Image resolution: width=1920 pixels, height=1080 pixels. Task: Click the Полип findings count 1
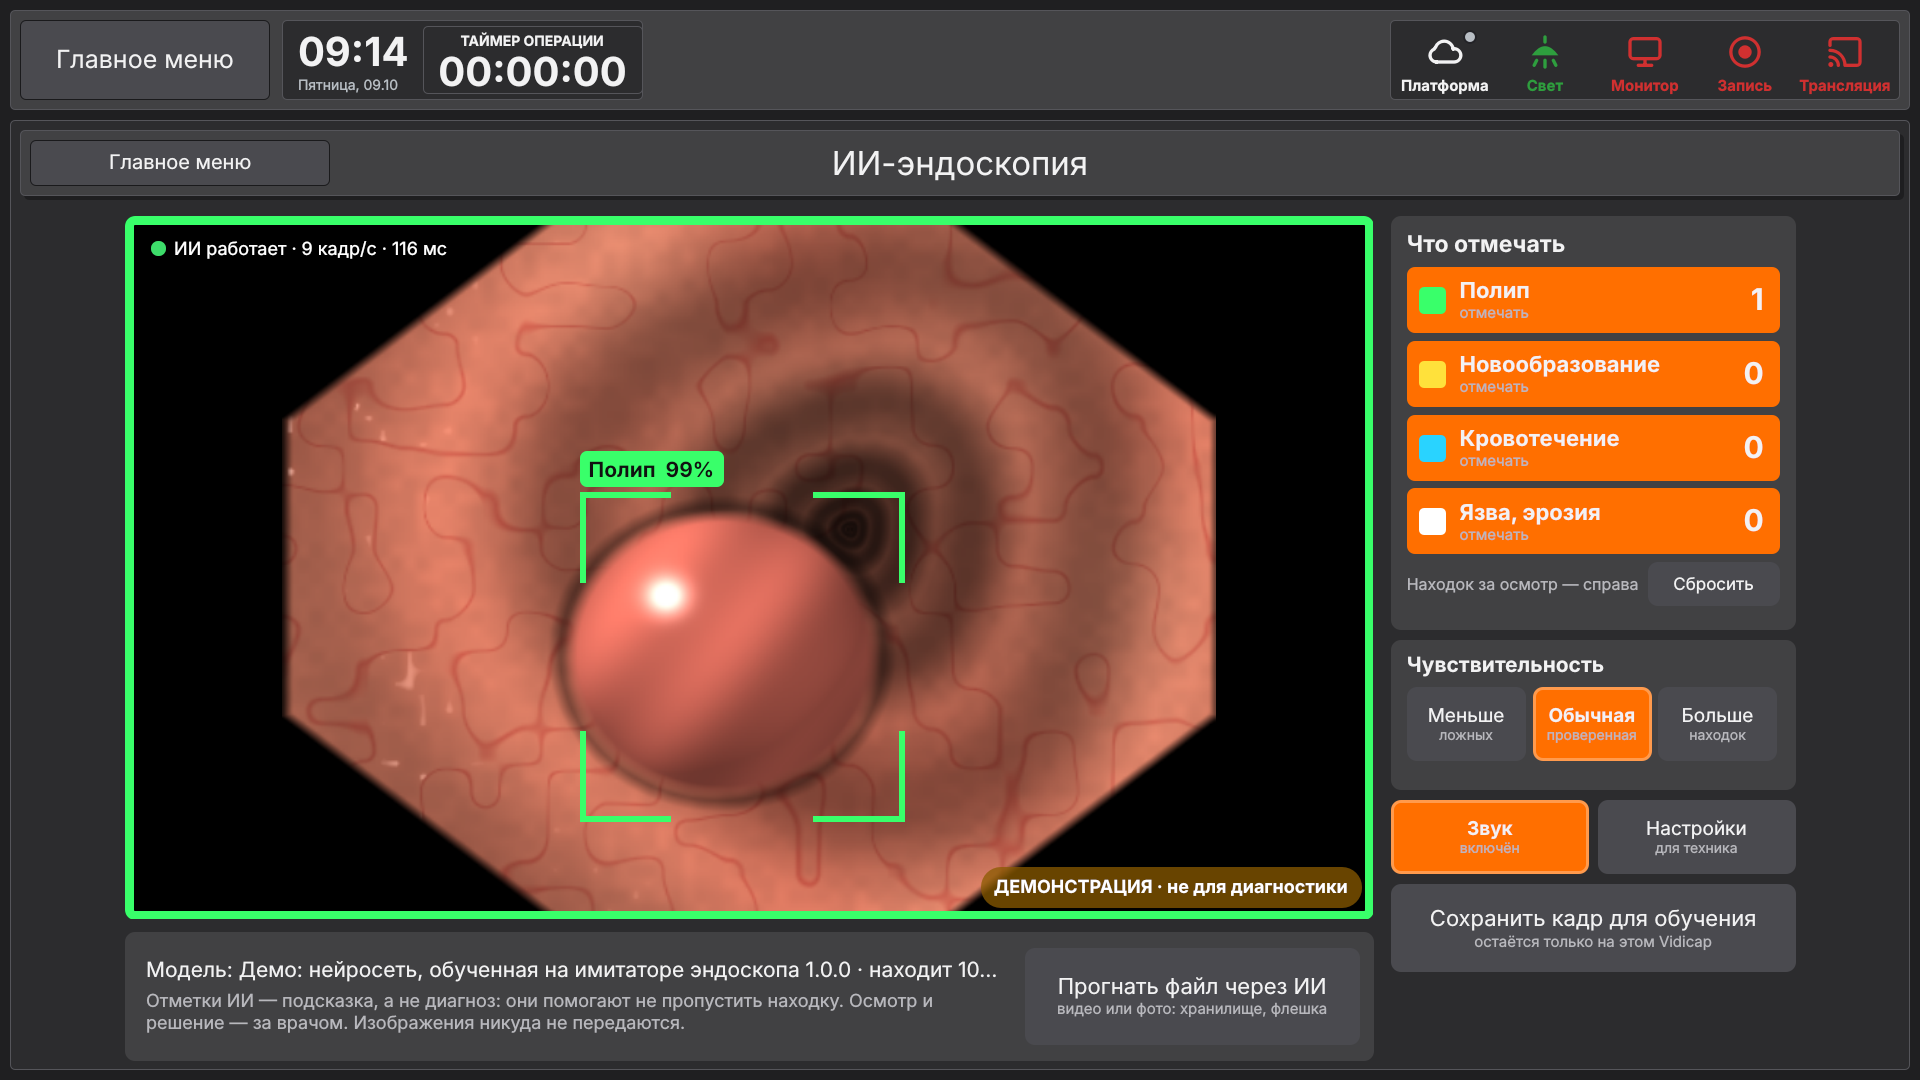1756,300
